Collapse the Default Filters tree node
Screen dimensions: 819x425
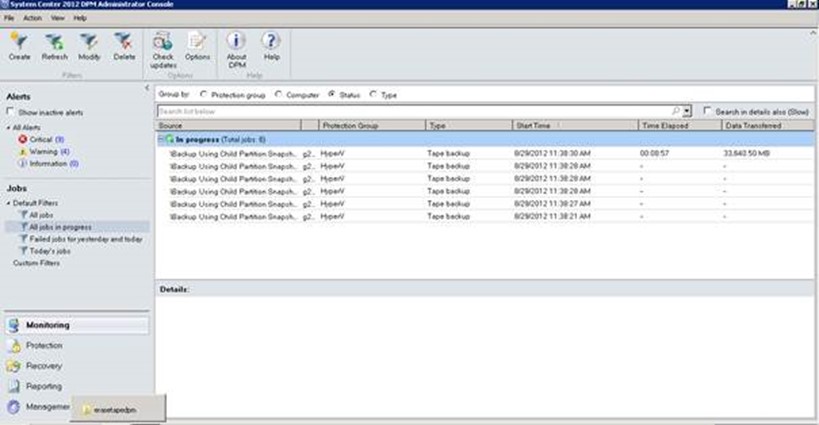(9, 203)
